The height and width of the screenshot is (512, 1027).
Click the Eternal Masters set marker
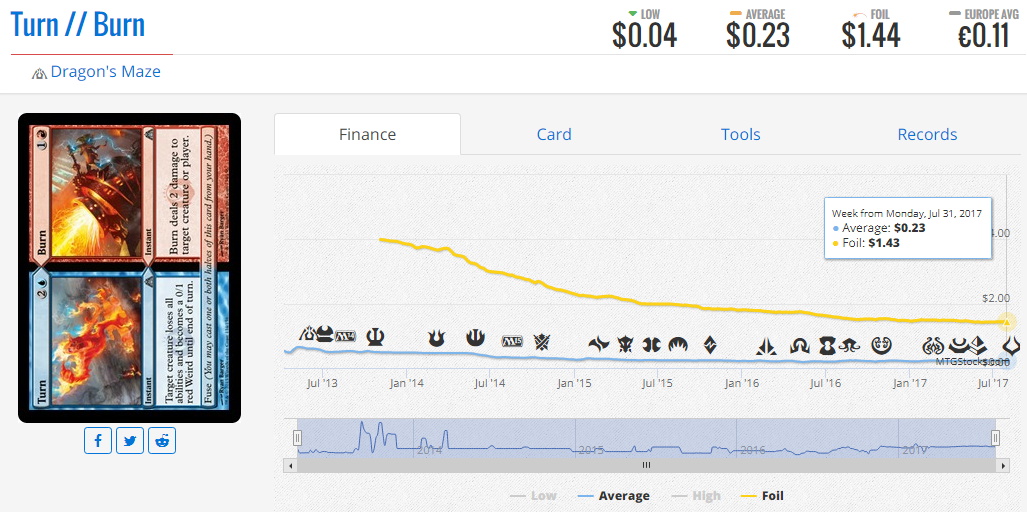(827, 344)
